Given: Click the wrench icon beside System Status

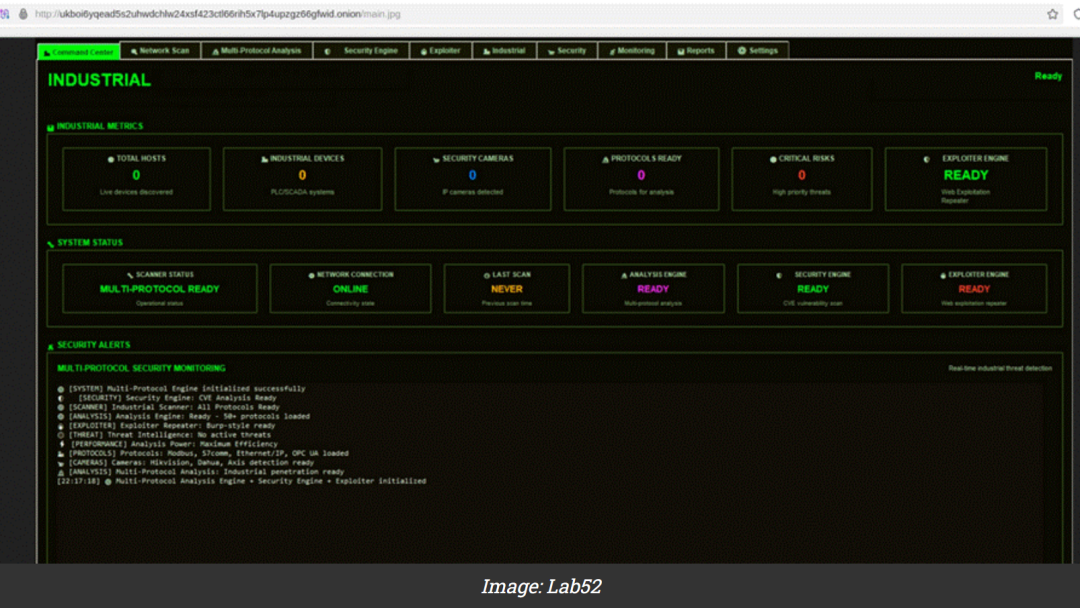Looking at the screenshot, I should coord(51,243).
